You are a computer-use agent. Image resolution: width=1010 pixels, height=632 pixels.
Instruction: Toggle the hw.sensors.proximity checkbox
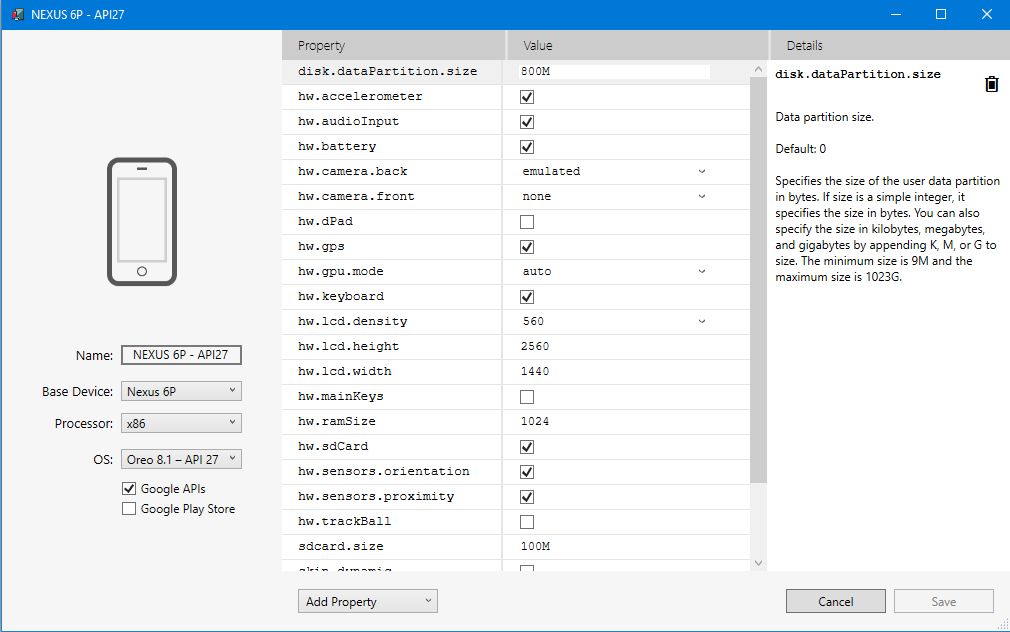pos(527,497)
